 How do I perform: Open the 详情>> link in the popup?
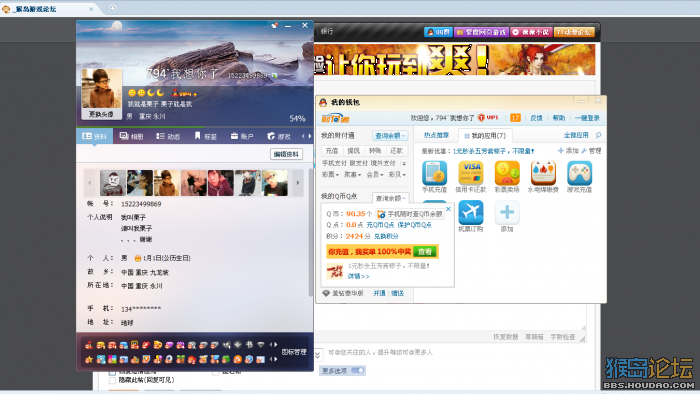click(358, 276)
